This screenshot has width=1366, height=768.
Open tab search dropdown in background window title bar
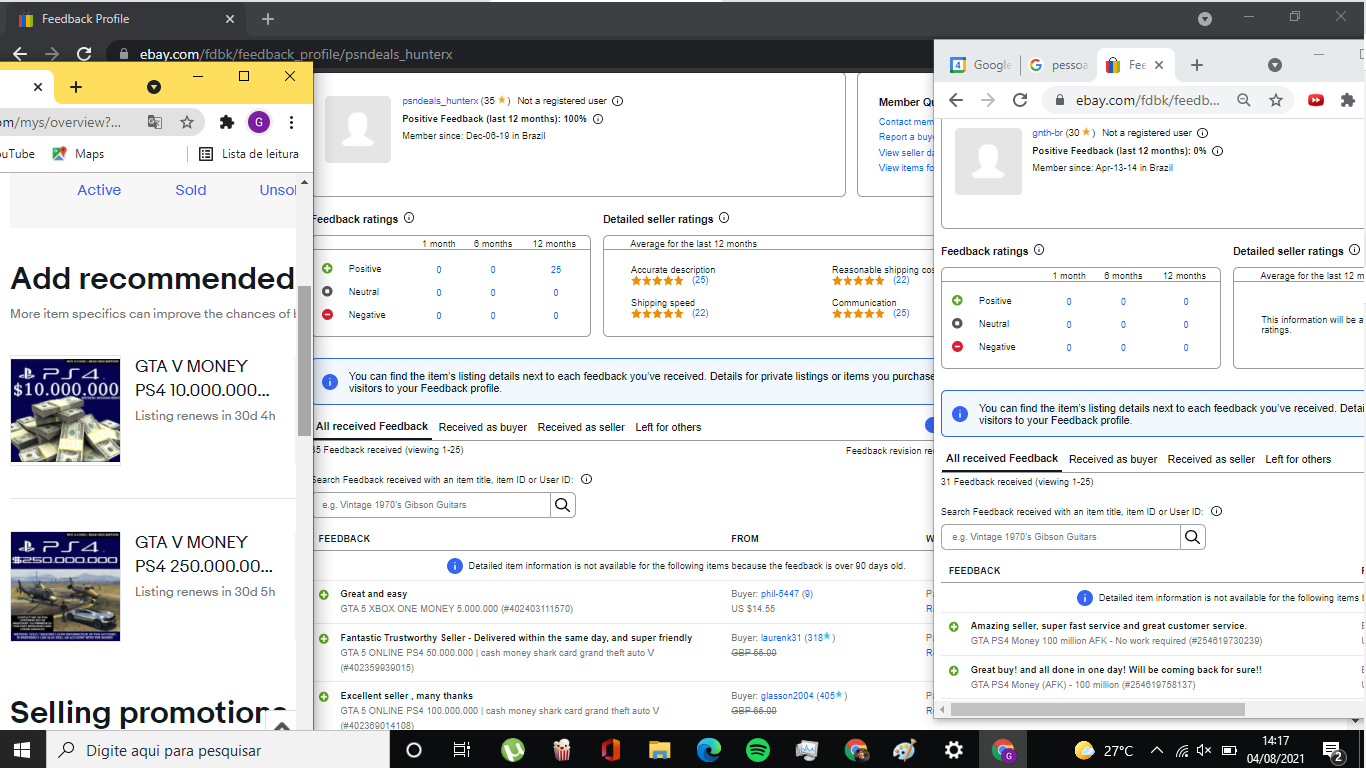point(1205,19)
